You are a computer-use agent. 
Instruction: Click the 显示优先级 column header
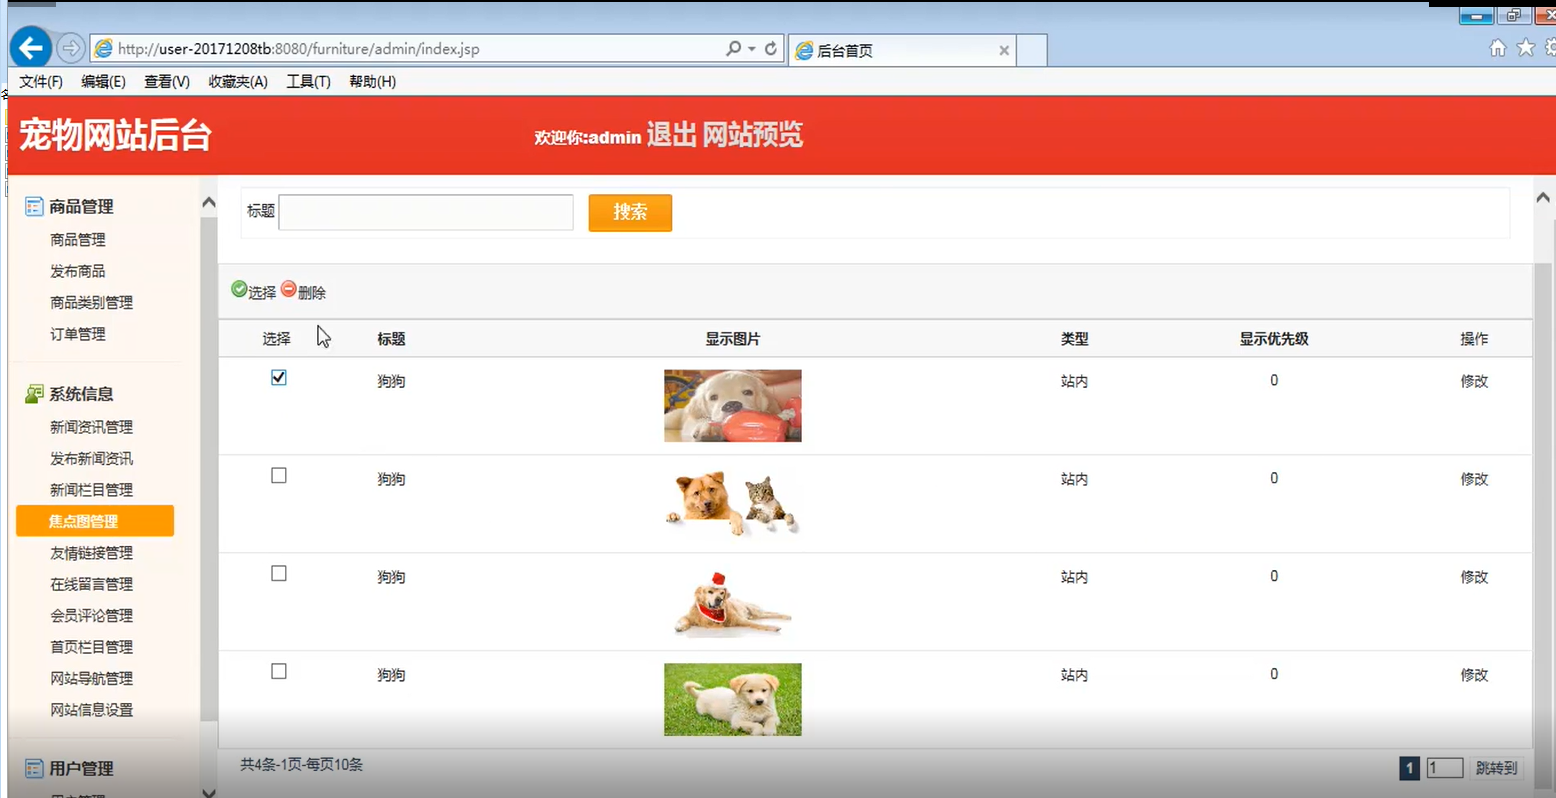tap(1274, 339)
